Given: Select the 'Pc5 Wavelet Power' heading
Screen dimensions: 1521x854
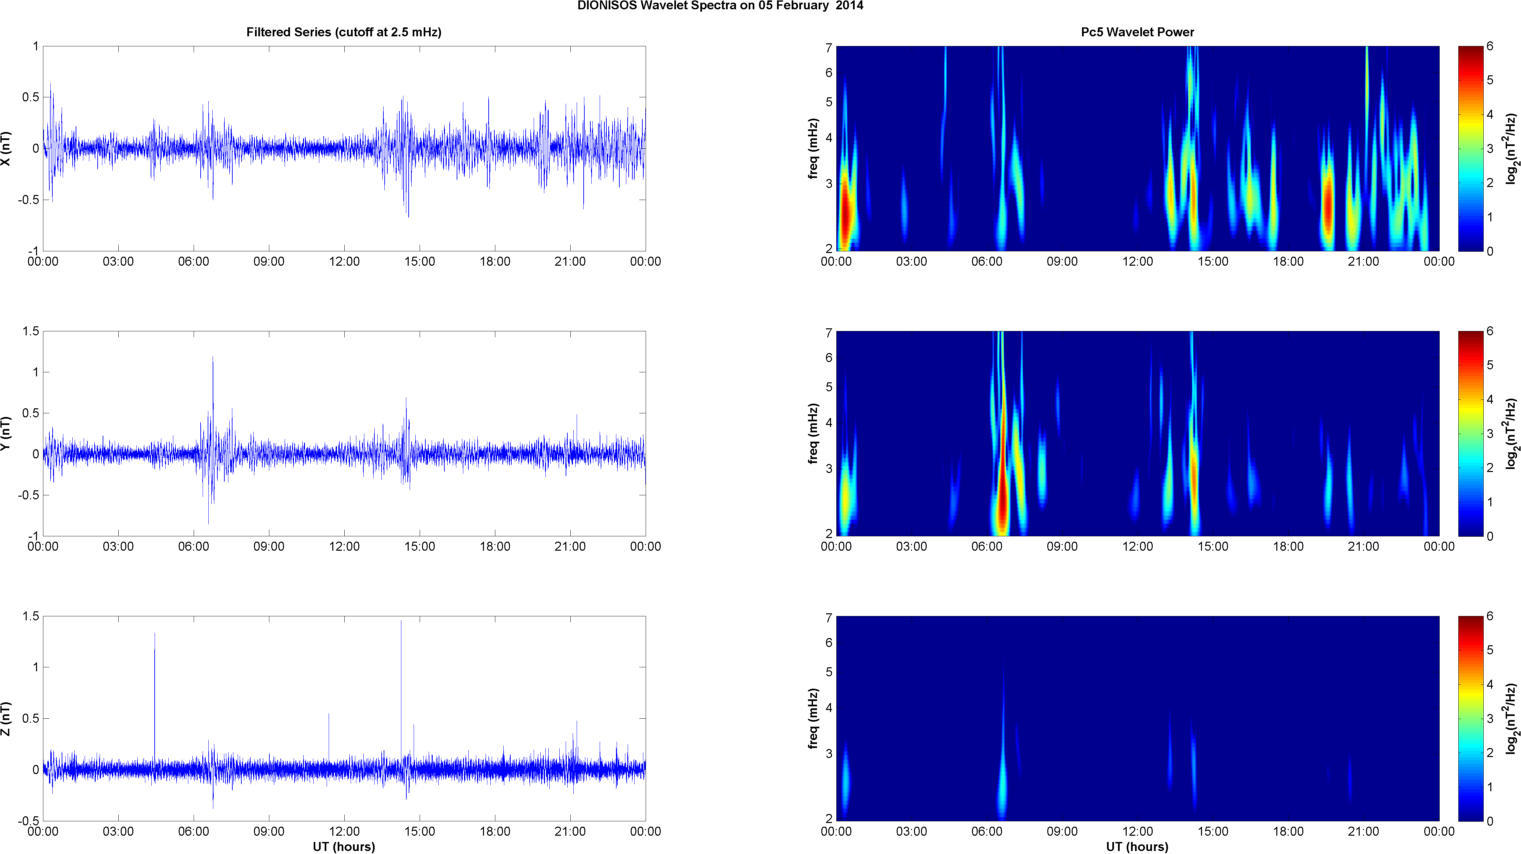Looking at the screenshot, I should click(1137, 32).
